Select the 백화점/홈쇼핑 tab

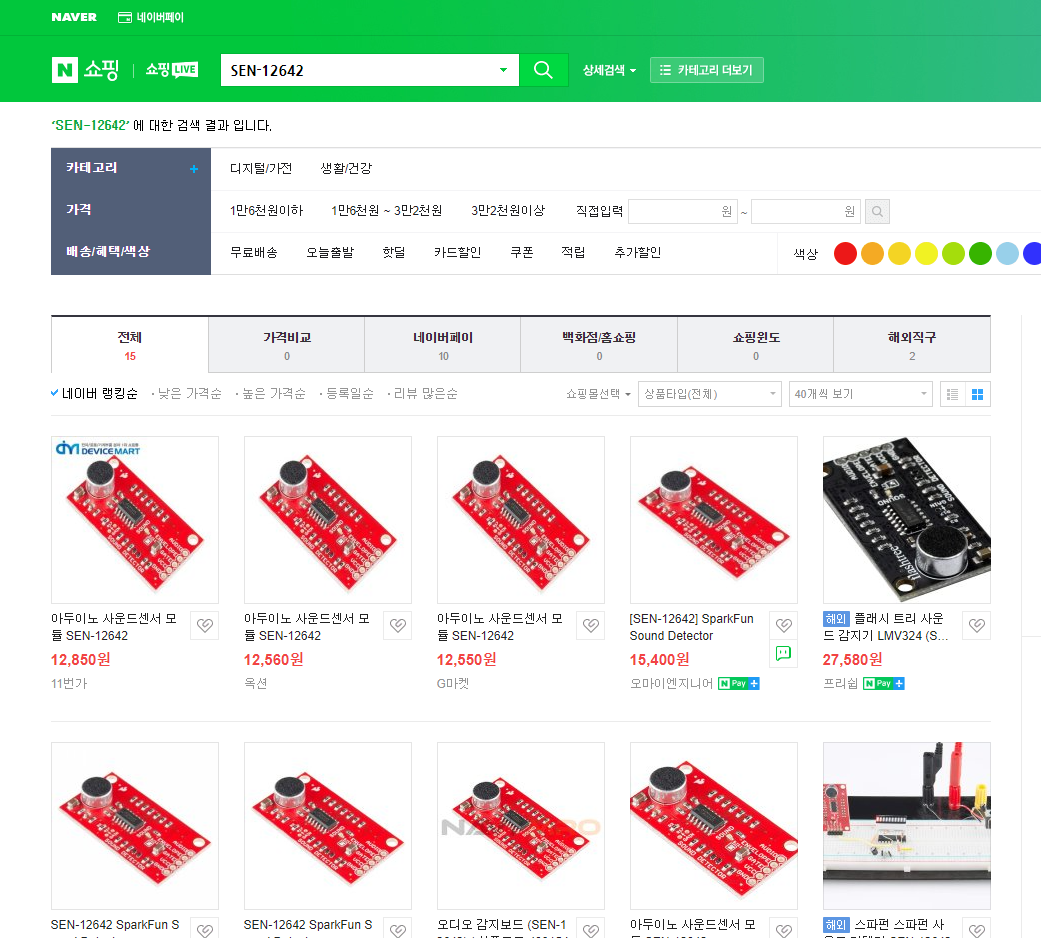tap(599, 345)
